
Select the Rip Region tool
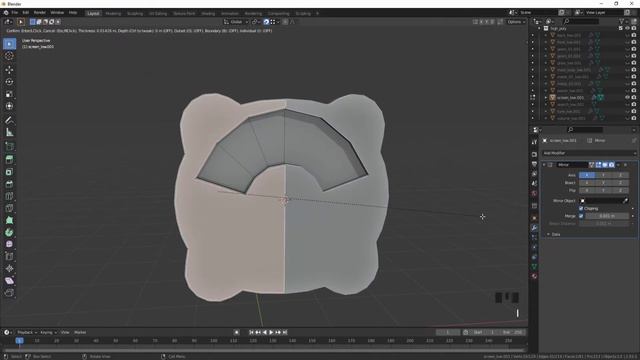coord(9,293)
